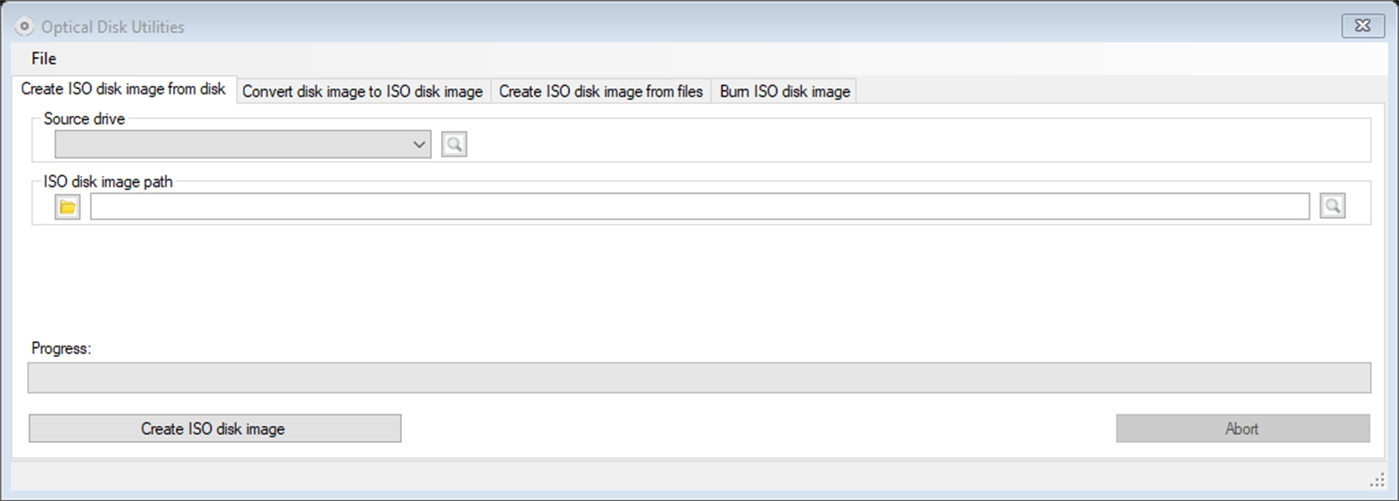Go to the Burn ISO disk image tab

[x=785, y=91]
